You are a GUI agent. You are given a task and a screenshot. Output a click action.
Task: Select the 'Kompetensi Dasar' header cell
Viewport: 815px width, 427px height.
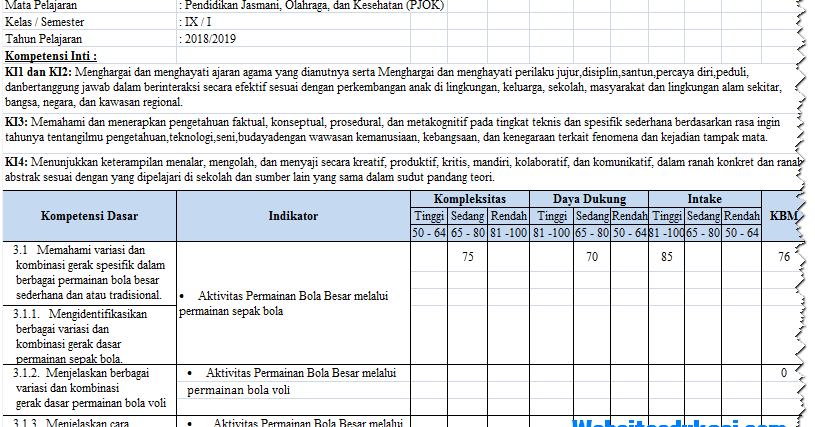89,216
